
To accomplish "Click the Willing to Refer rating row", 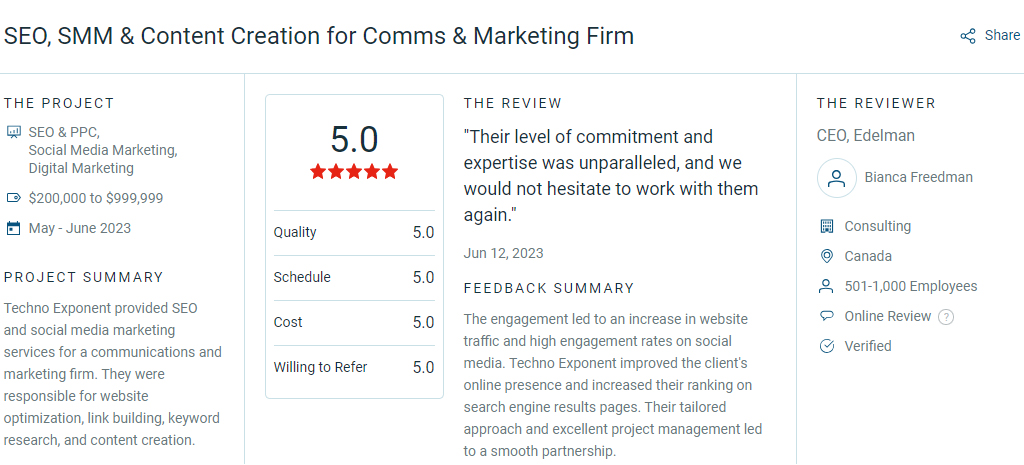I will pos(354,368).
